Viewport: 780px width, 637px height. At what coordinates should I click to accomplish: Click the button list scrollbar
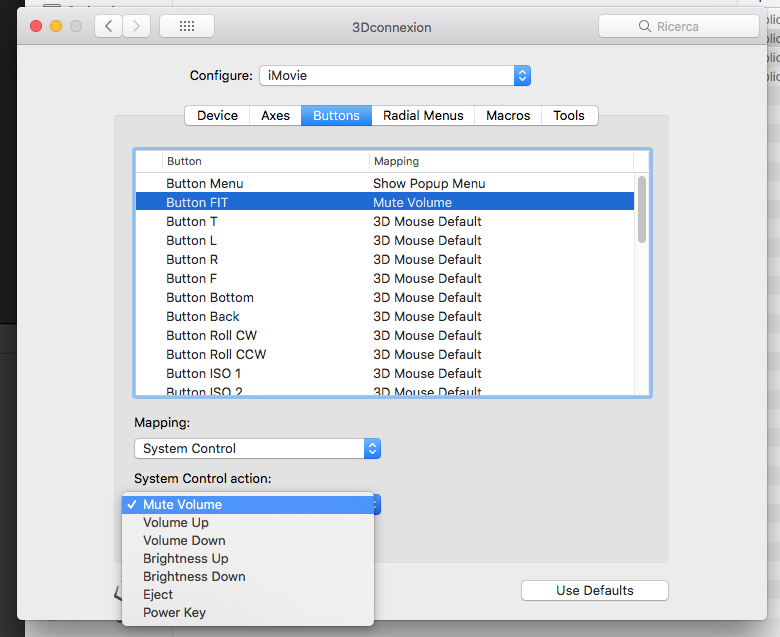point(642,209)
